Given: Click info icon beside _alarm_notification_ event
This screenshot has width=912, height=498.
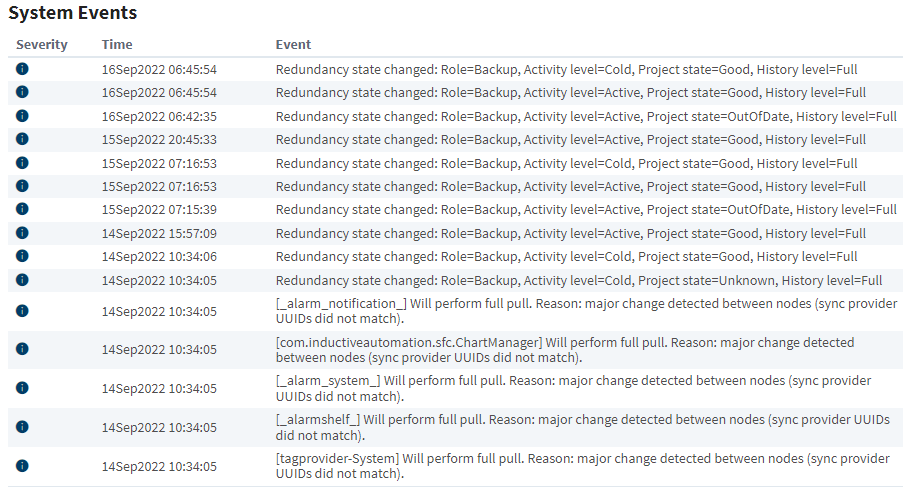Looking at the screenshot, I should click(22, 311).
